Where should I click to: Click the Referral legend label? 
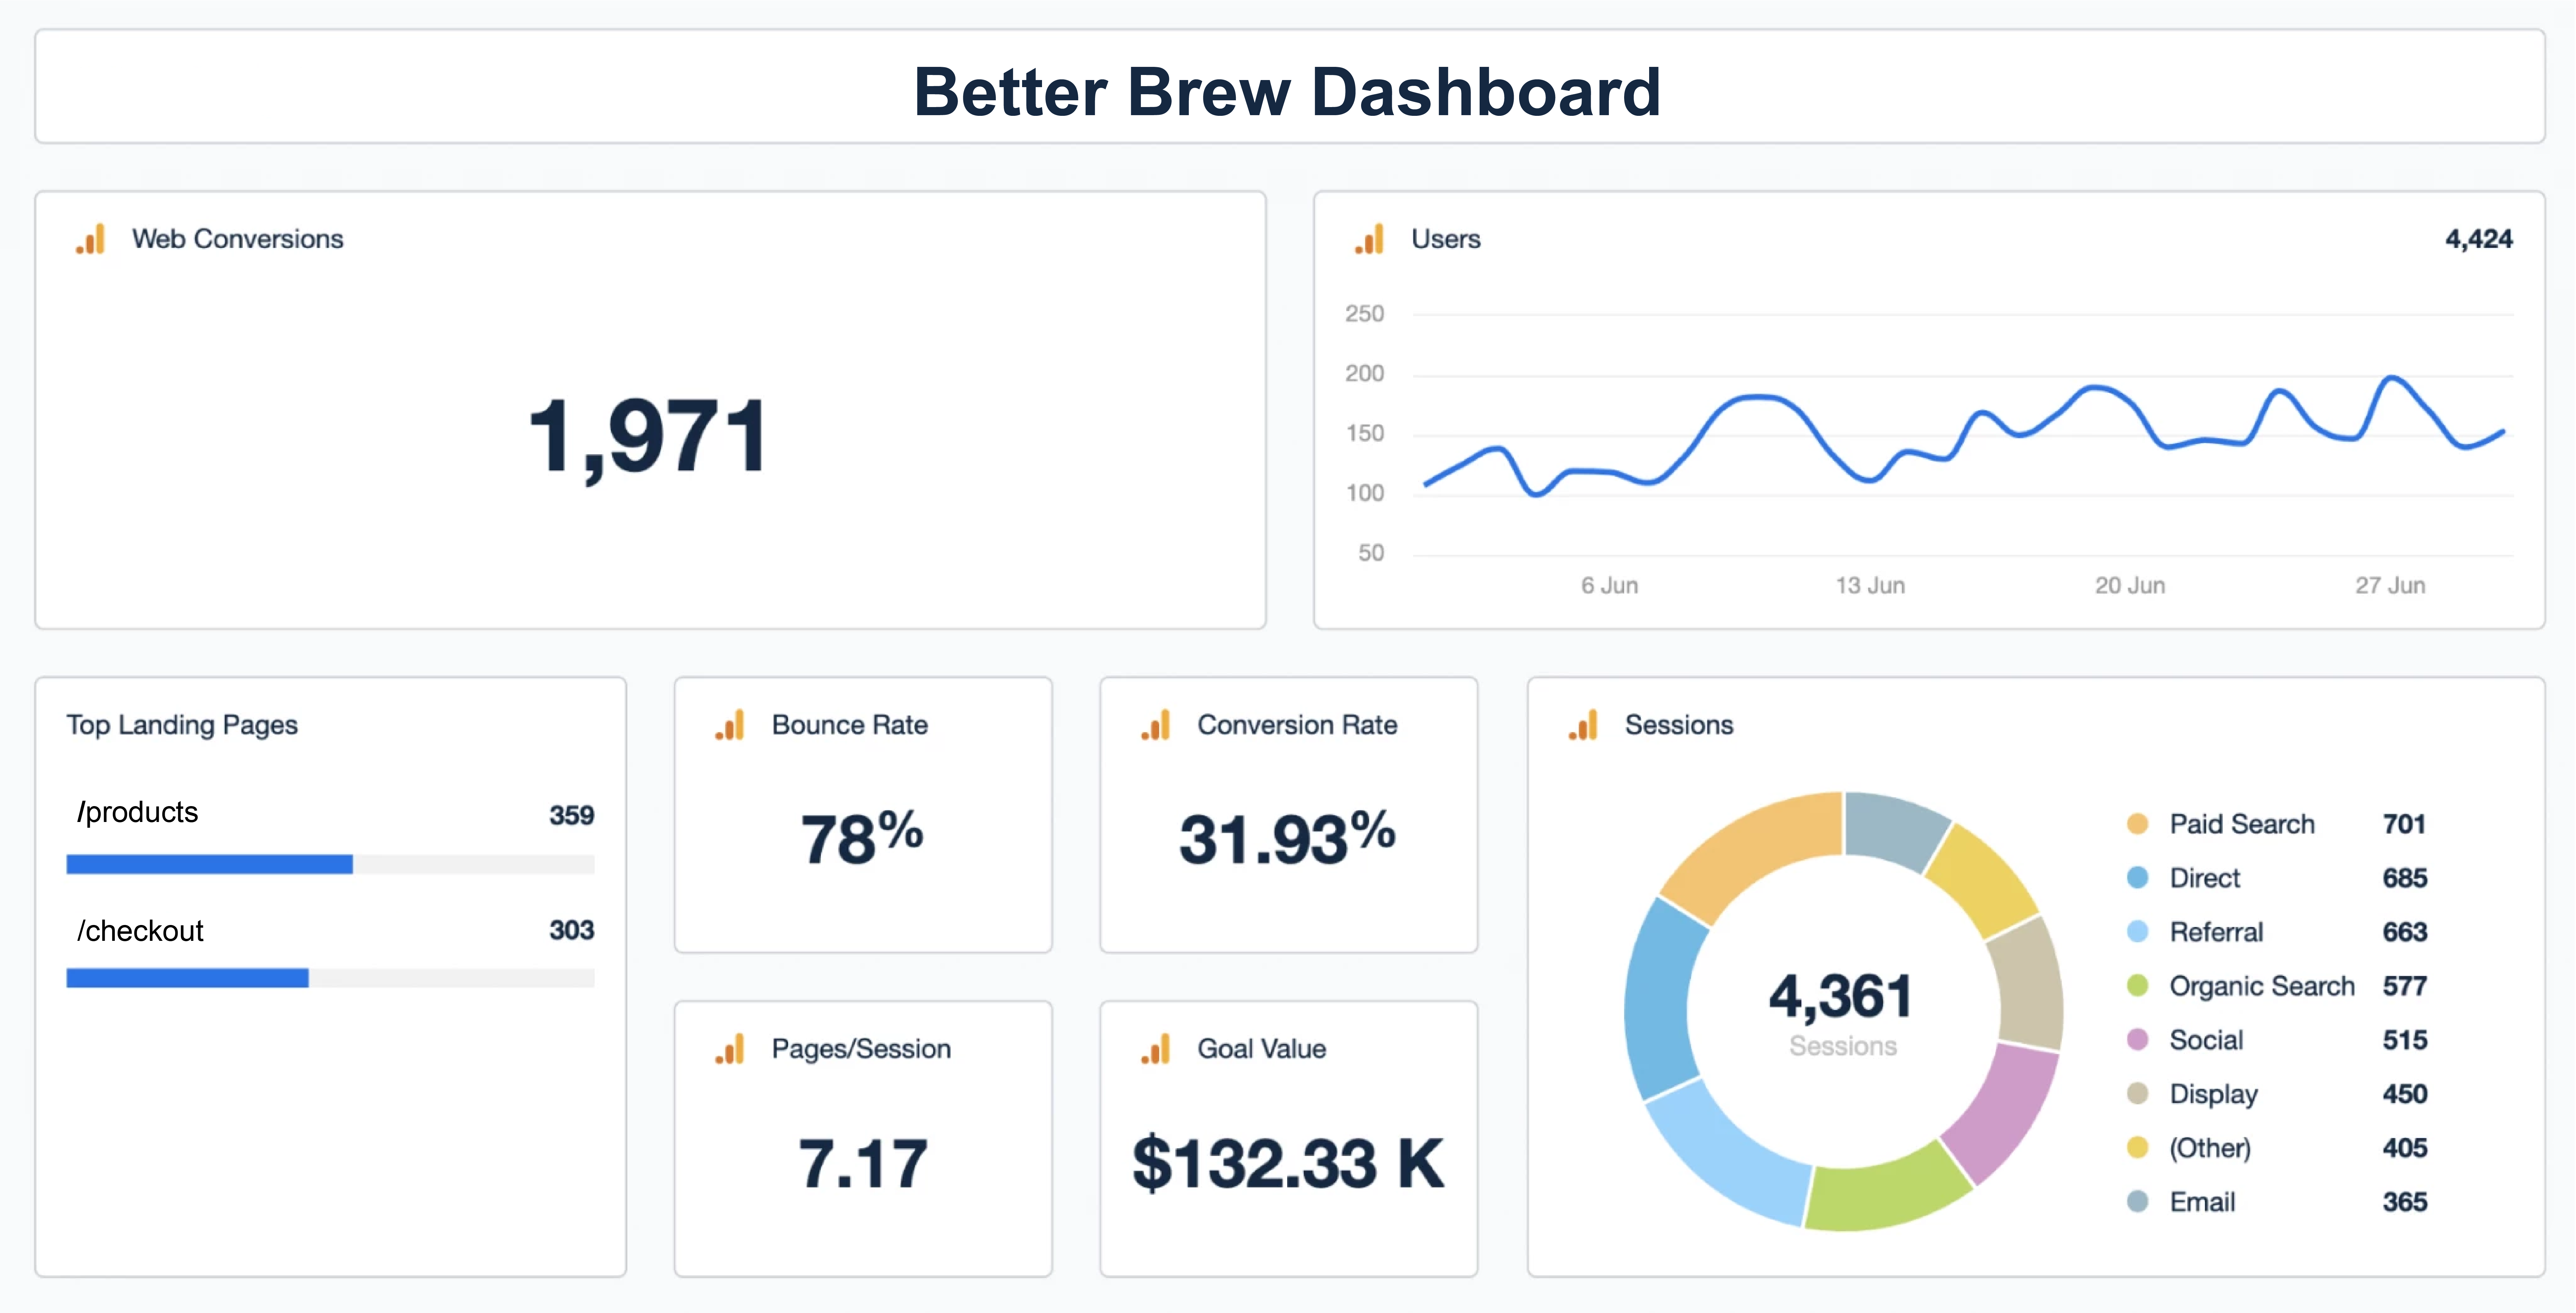point(2216,932)
